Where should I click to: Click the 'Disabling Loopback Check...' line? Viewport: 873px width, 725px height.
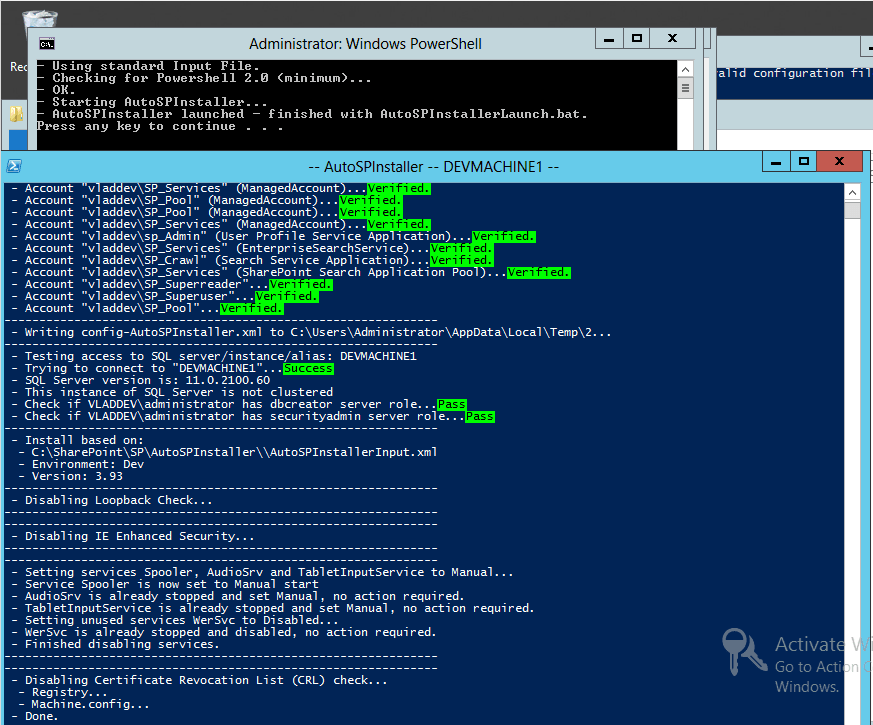pyautogui.click(x=112, y=501)
